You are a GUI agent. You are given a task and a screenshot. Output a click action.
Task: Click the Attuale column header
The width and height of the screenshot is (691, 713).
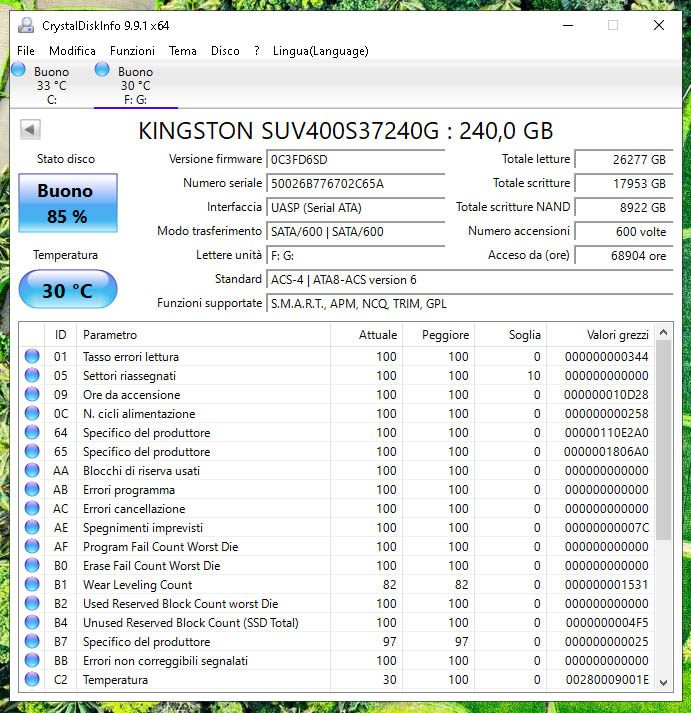(x=366, y=335)
